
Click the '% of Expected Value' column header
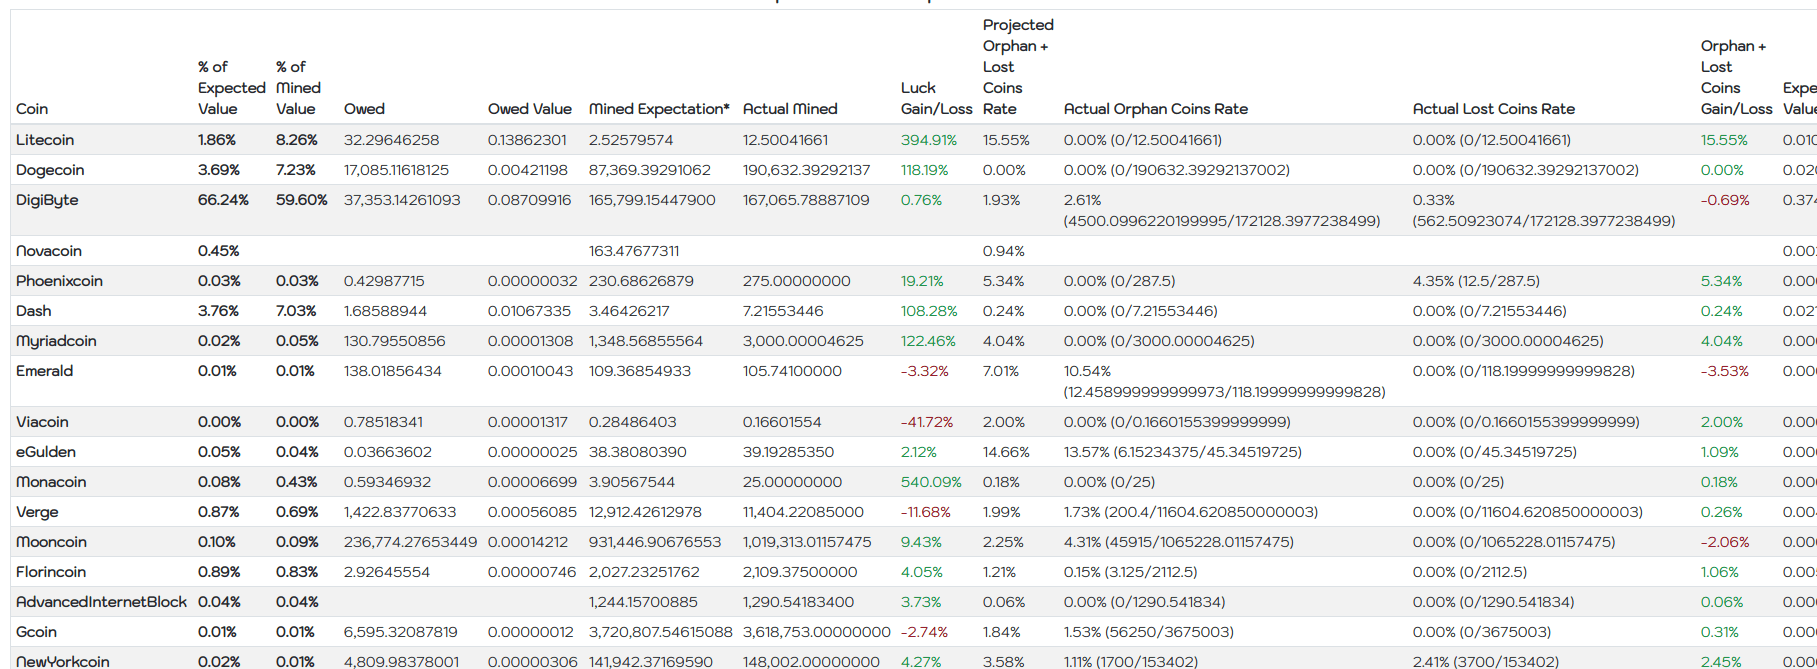click(231, 88)
